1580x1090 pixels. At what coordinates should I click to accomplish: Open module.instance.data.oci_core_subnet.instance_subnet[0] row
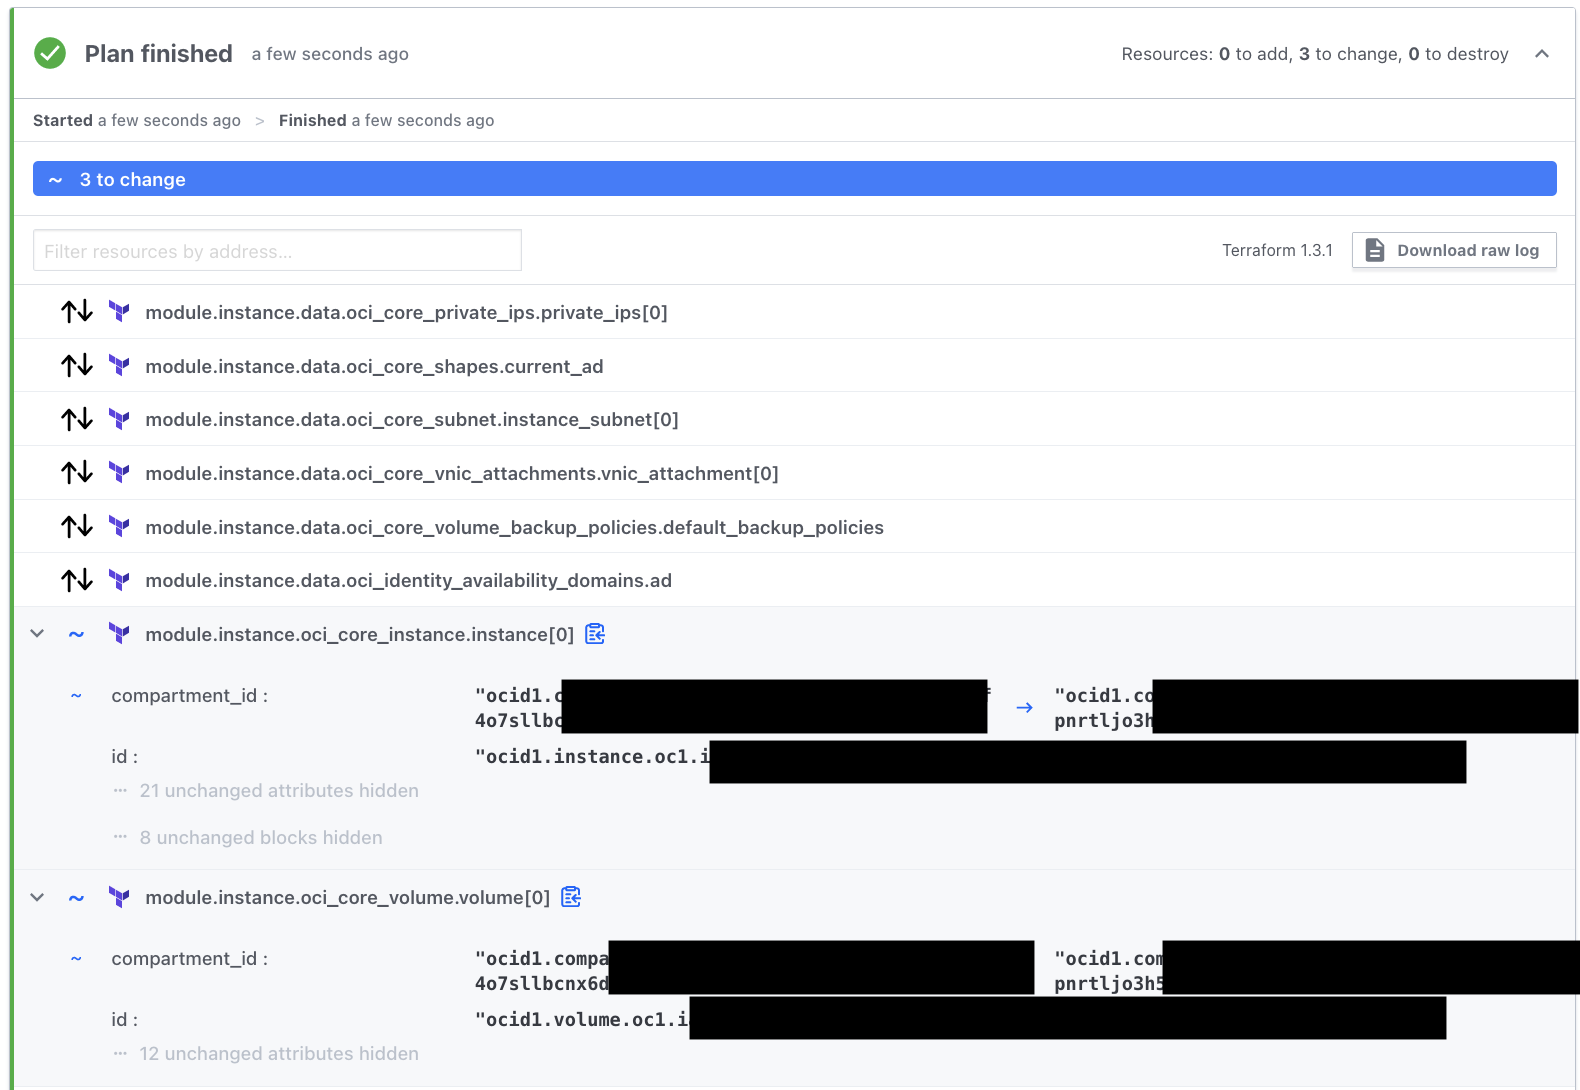tap(794, 419)
